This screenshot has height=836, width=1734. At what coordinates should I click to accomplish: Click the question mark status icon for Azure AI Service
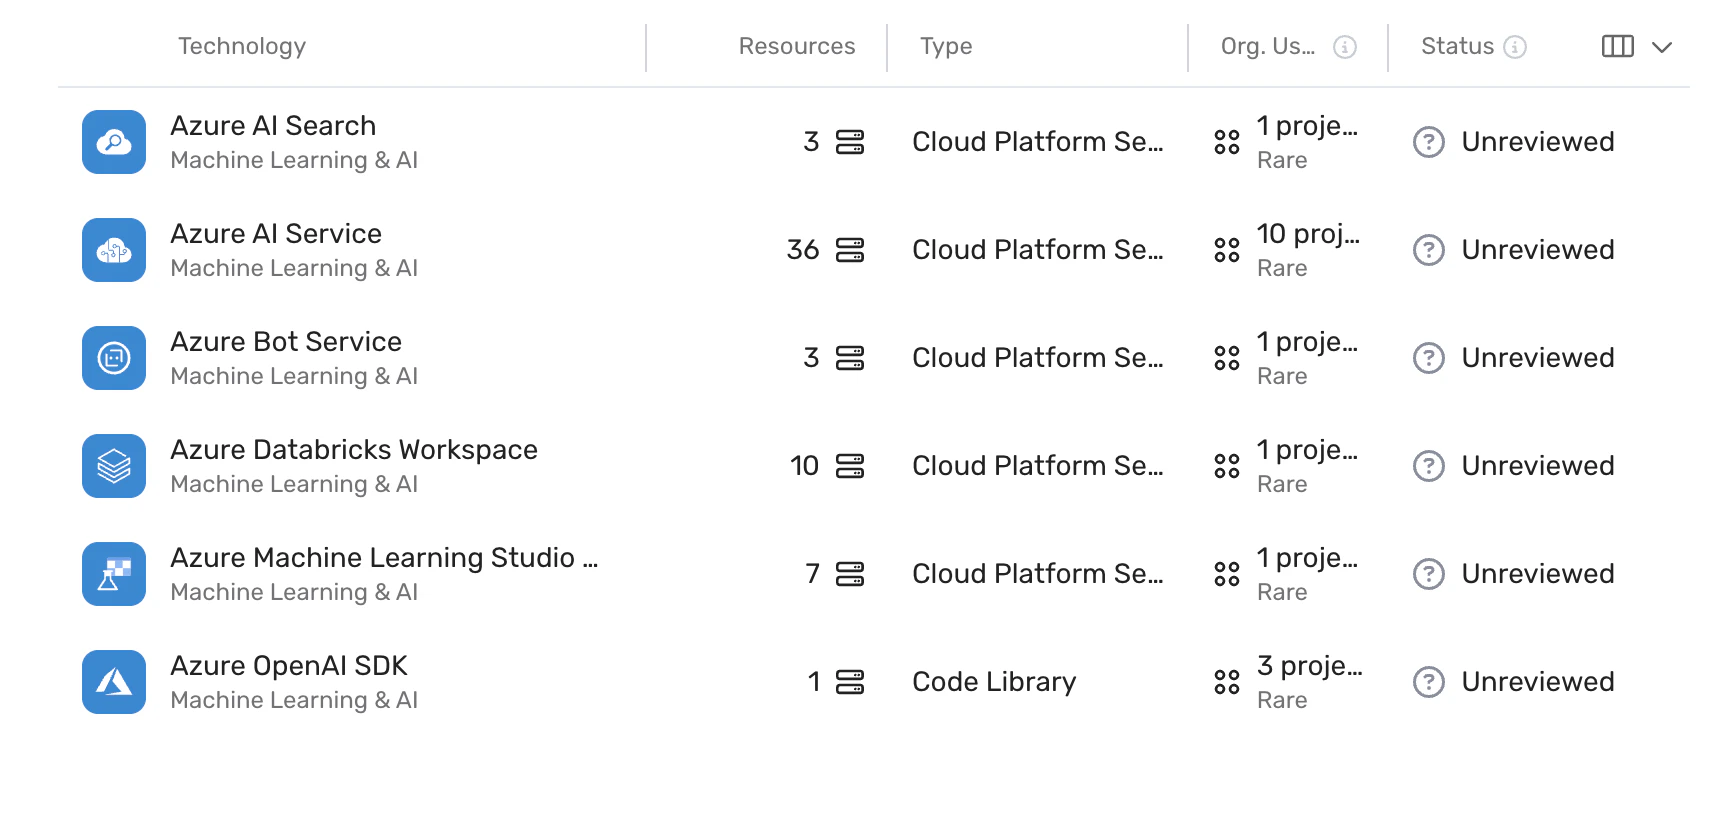click(1429, 250)
